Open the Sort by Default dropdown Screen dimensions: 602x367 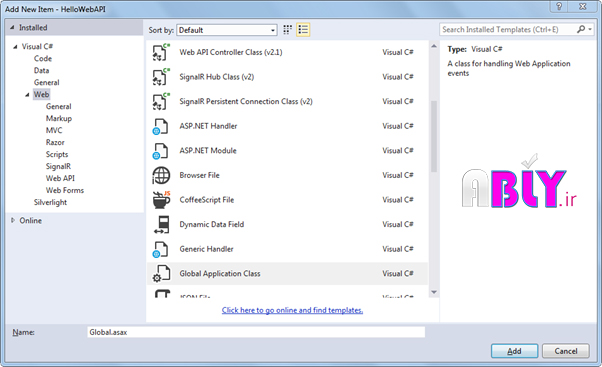click(x=227, y=30)
